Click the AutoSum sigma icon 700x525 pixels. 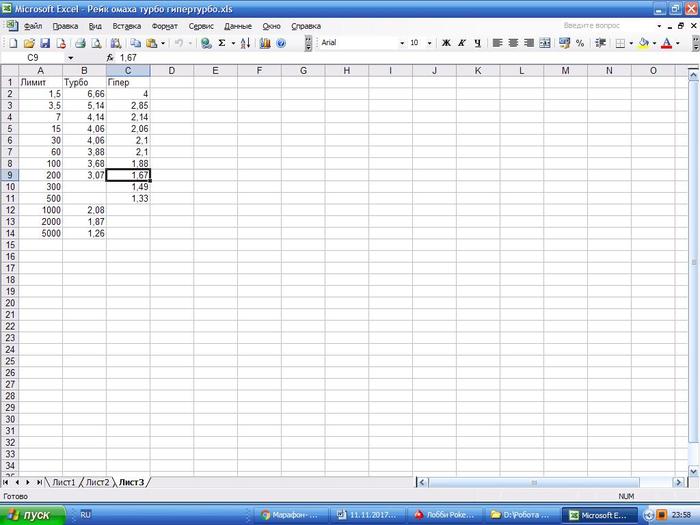pyautogui.click(x=222, y=43)
